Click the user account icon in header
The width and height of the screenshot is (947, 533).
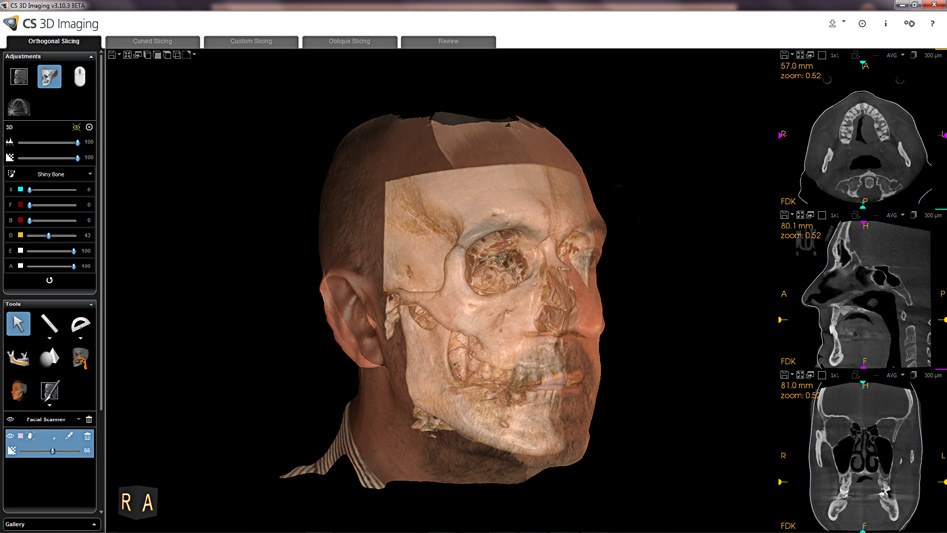(832, 24)
